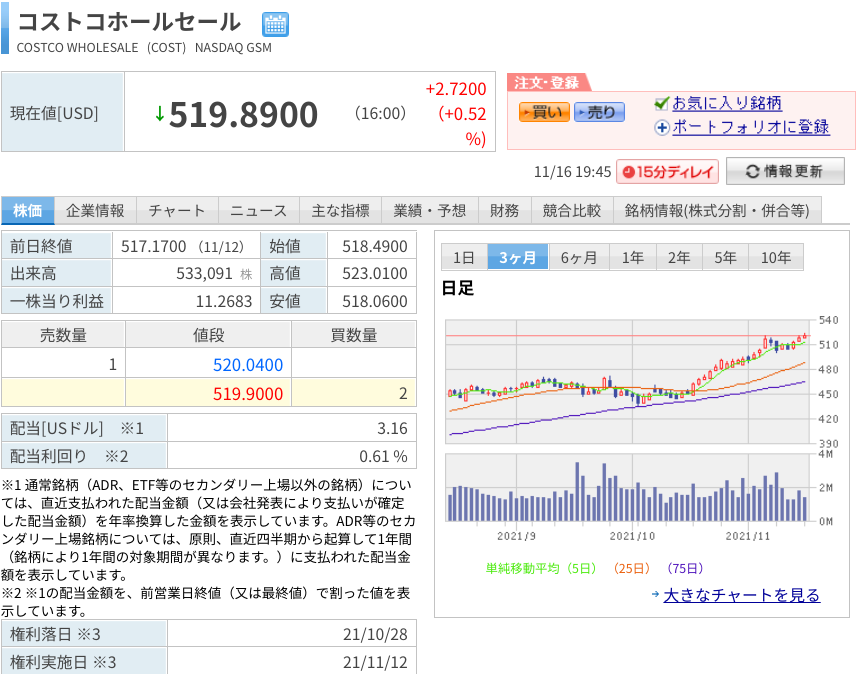Open 大きなチャートを見る link
Image resolution: width=857 pixels, height=674 pixels.
[742, 595]
